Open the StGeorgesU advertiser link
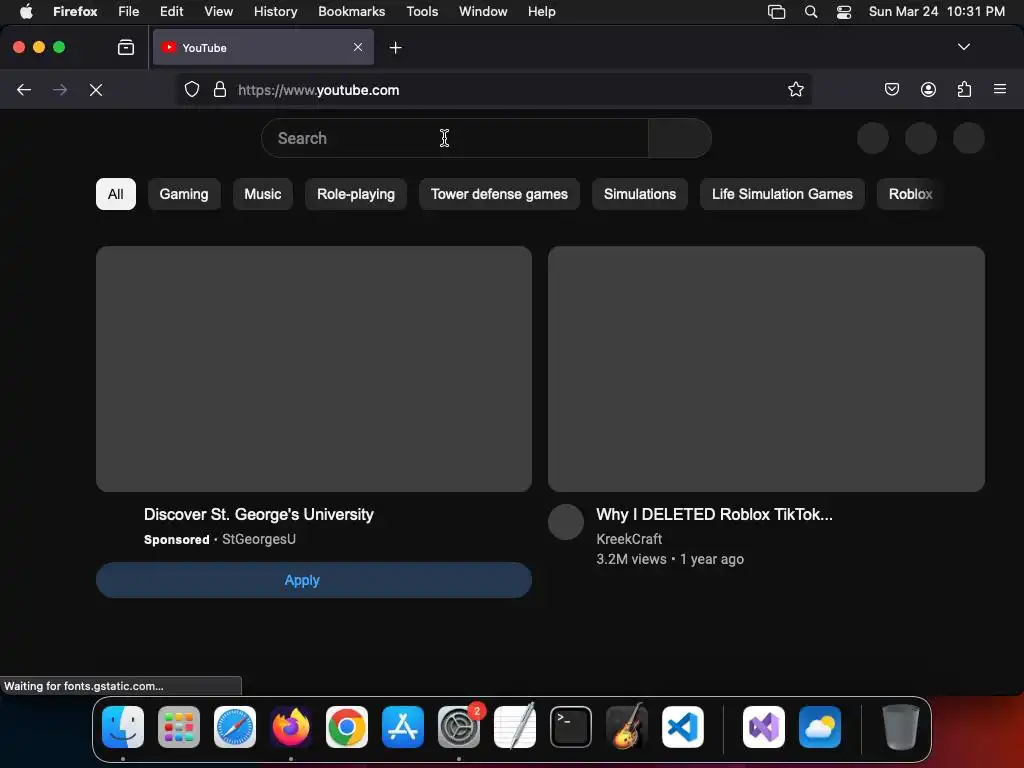1024x768 pixels. (x=259, y=539)
